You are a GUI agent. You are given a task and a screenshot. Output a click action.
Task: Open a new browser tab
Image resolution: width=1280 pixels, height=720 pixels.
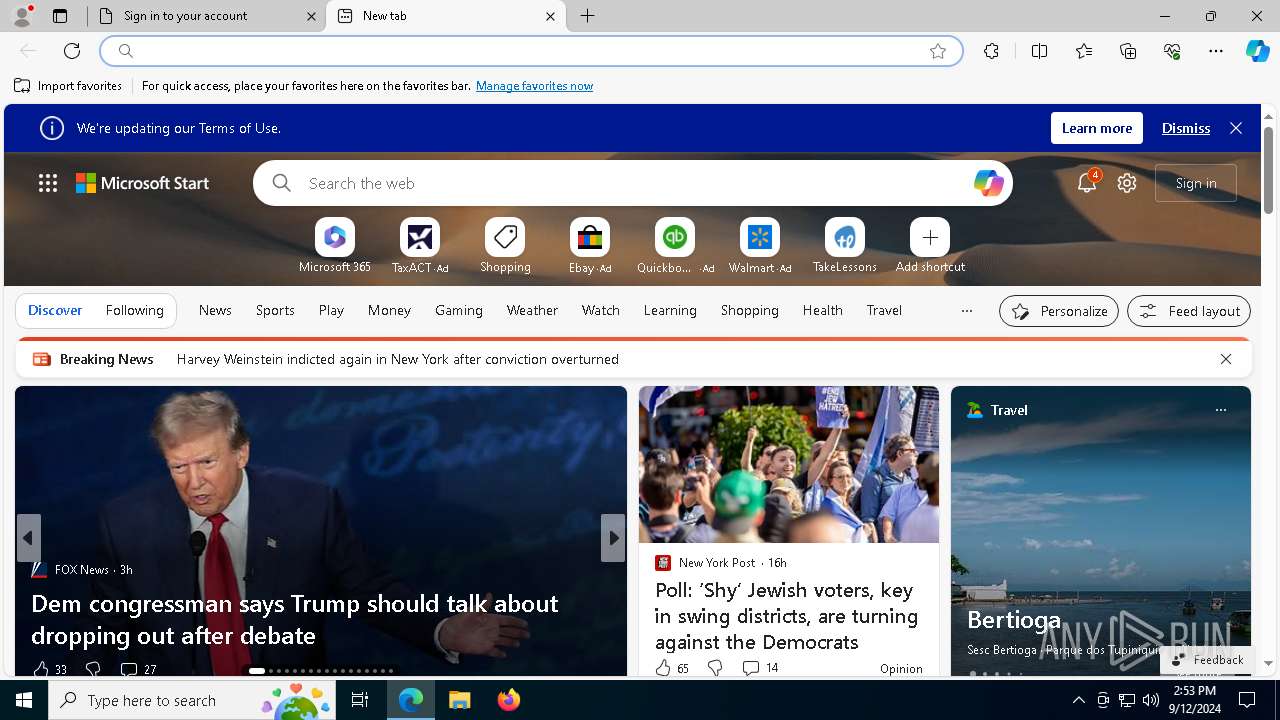click(588, 16)
